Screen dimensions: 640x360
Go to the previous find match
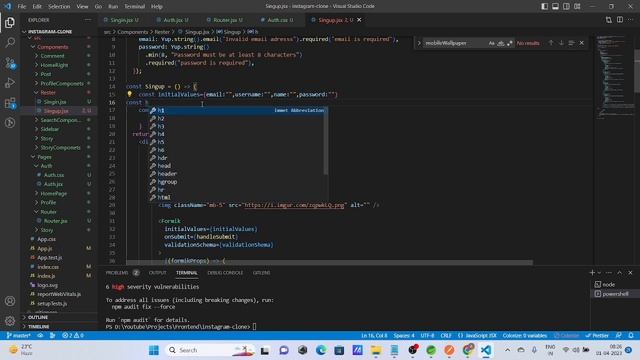[551, 43]
